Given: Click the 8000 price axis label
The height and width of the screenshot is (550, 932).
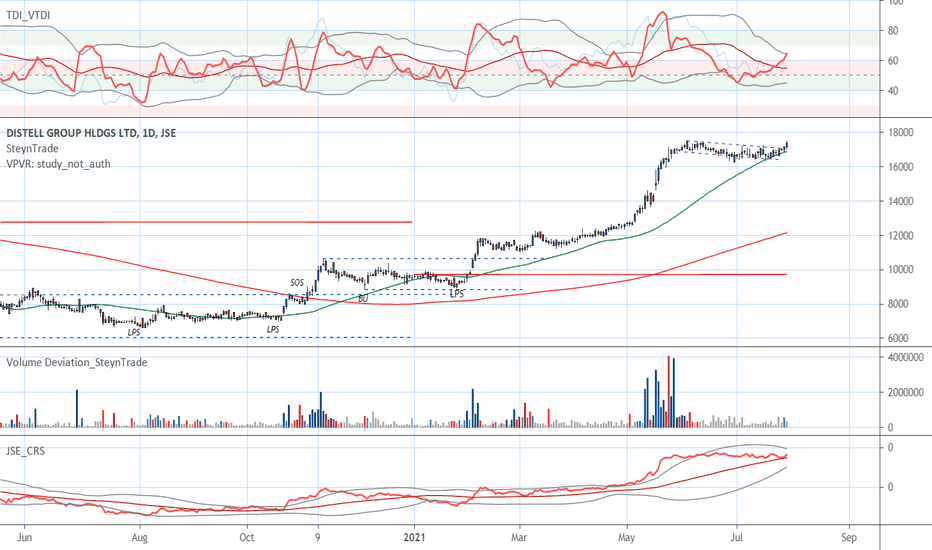Looking at the screenshot, I should (898, 304).
